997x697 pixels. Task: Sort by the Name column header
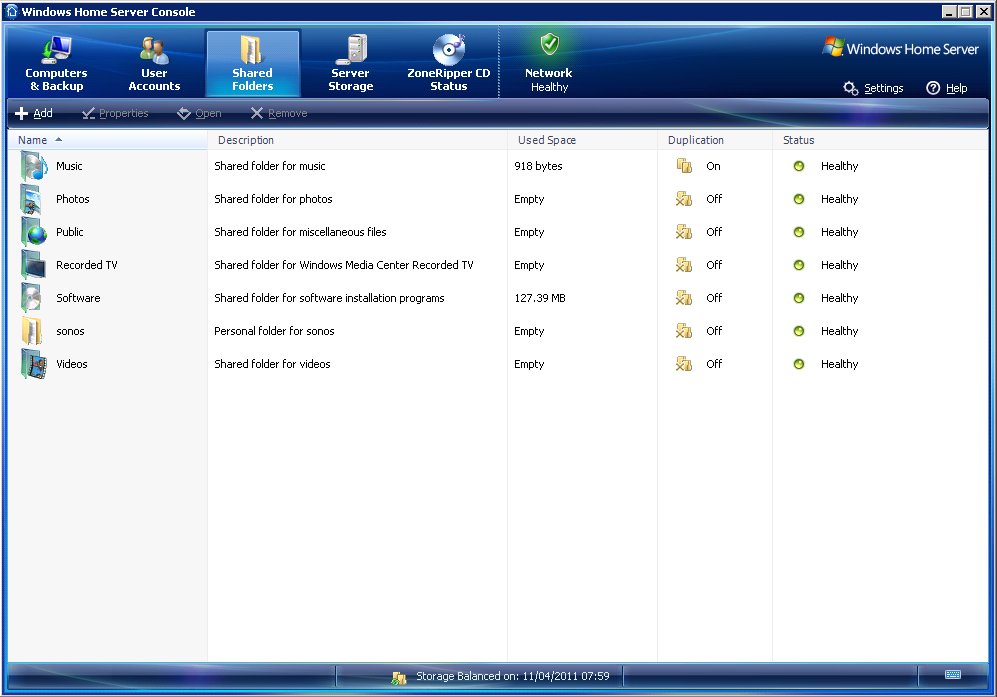(x=107, y=140)
